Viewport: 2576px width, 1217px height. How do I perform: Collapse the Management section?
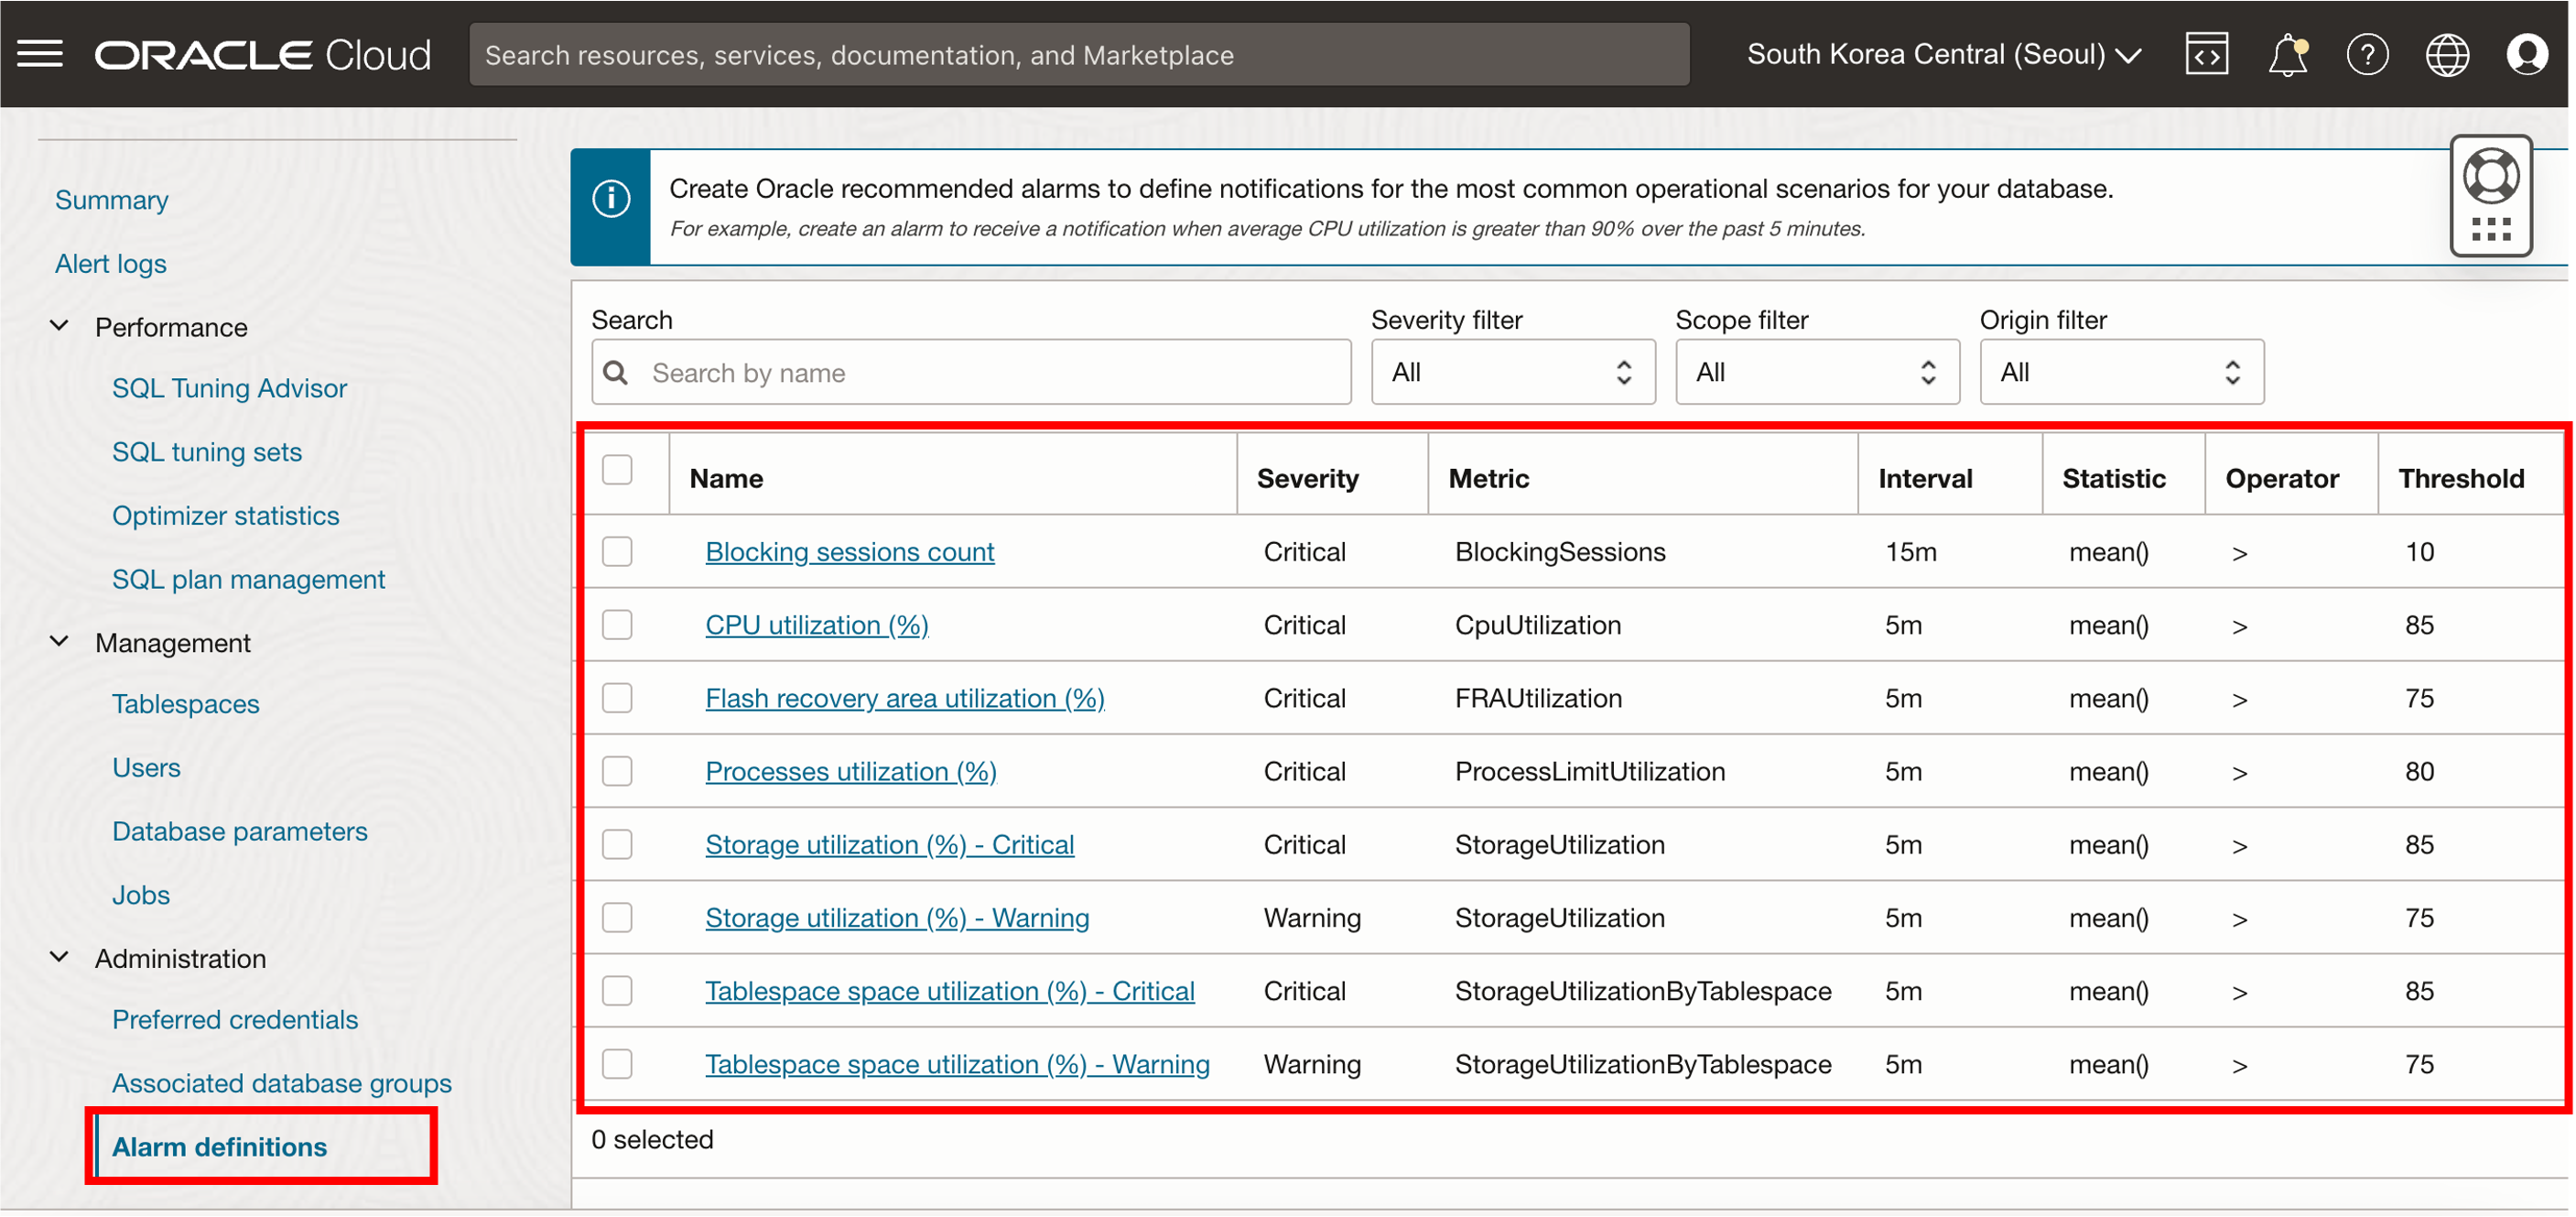point(60,642)
